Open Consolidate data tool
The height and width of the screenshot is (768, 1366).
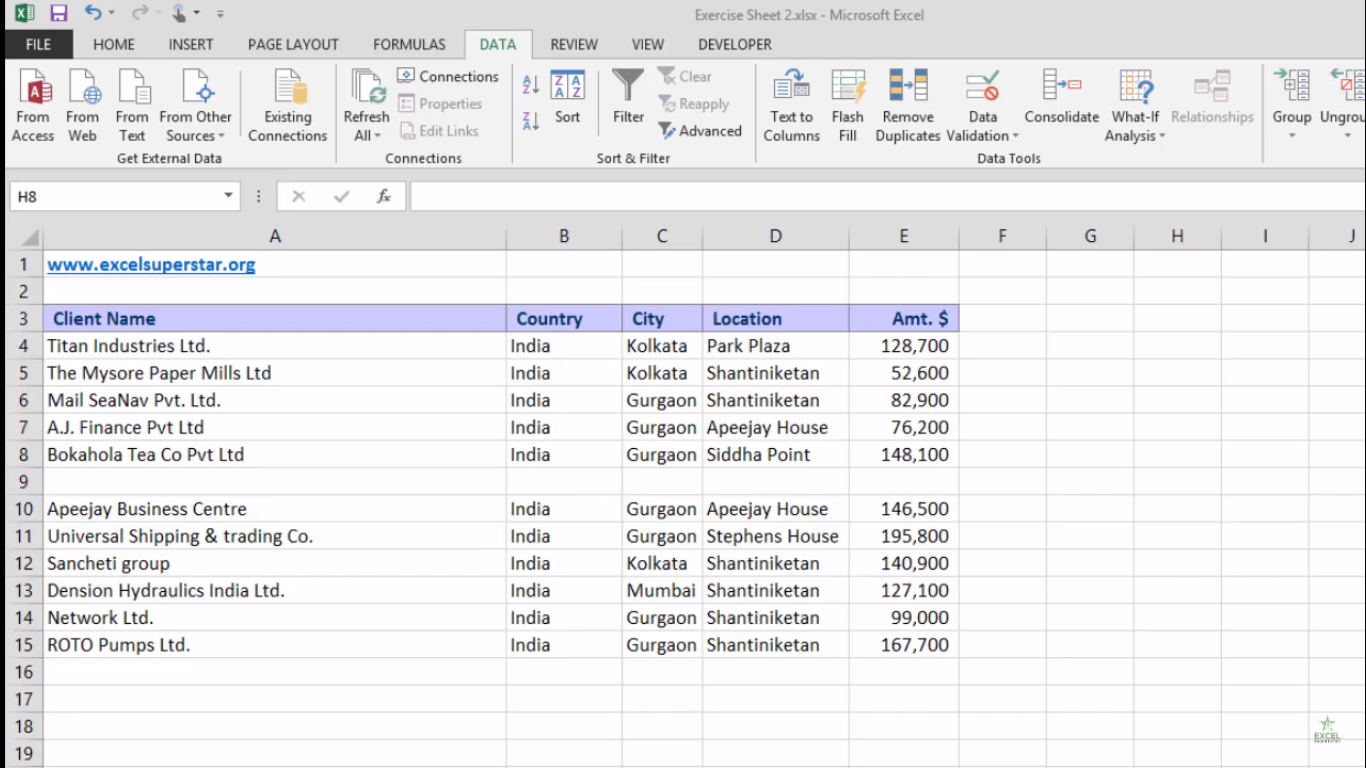[x=1061, y=97]
